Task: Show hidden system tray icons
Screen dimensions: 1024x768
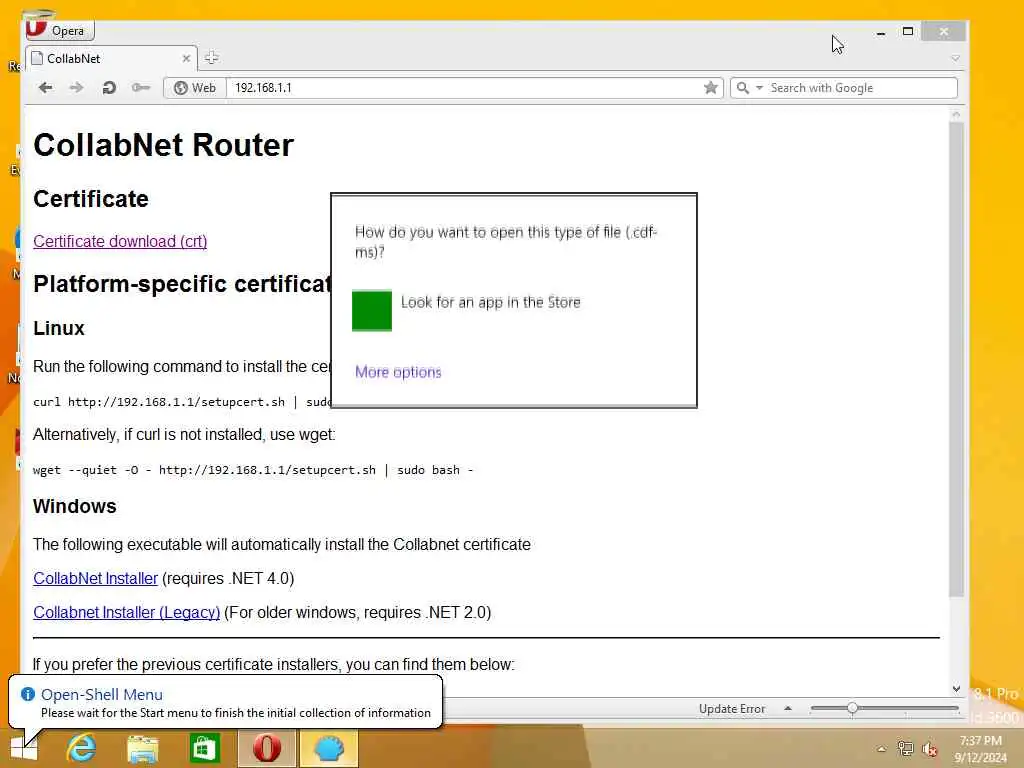Action: pyautogui.click(x=881, y=749)
